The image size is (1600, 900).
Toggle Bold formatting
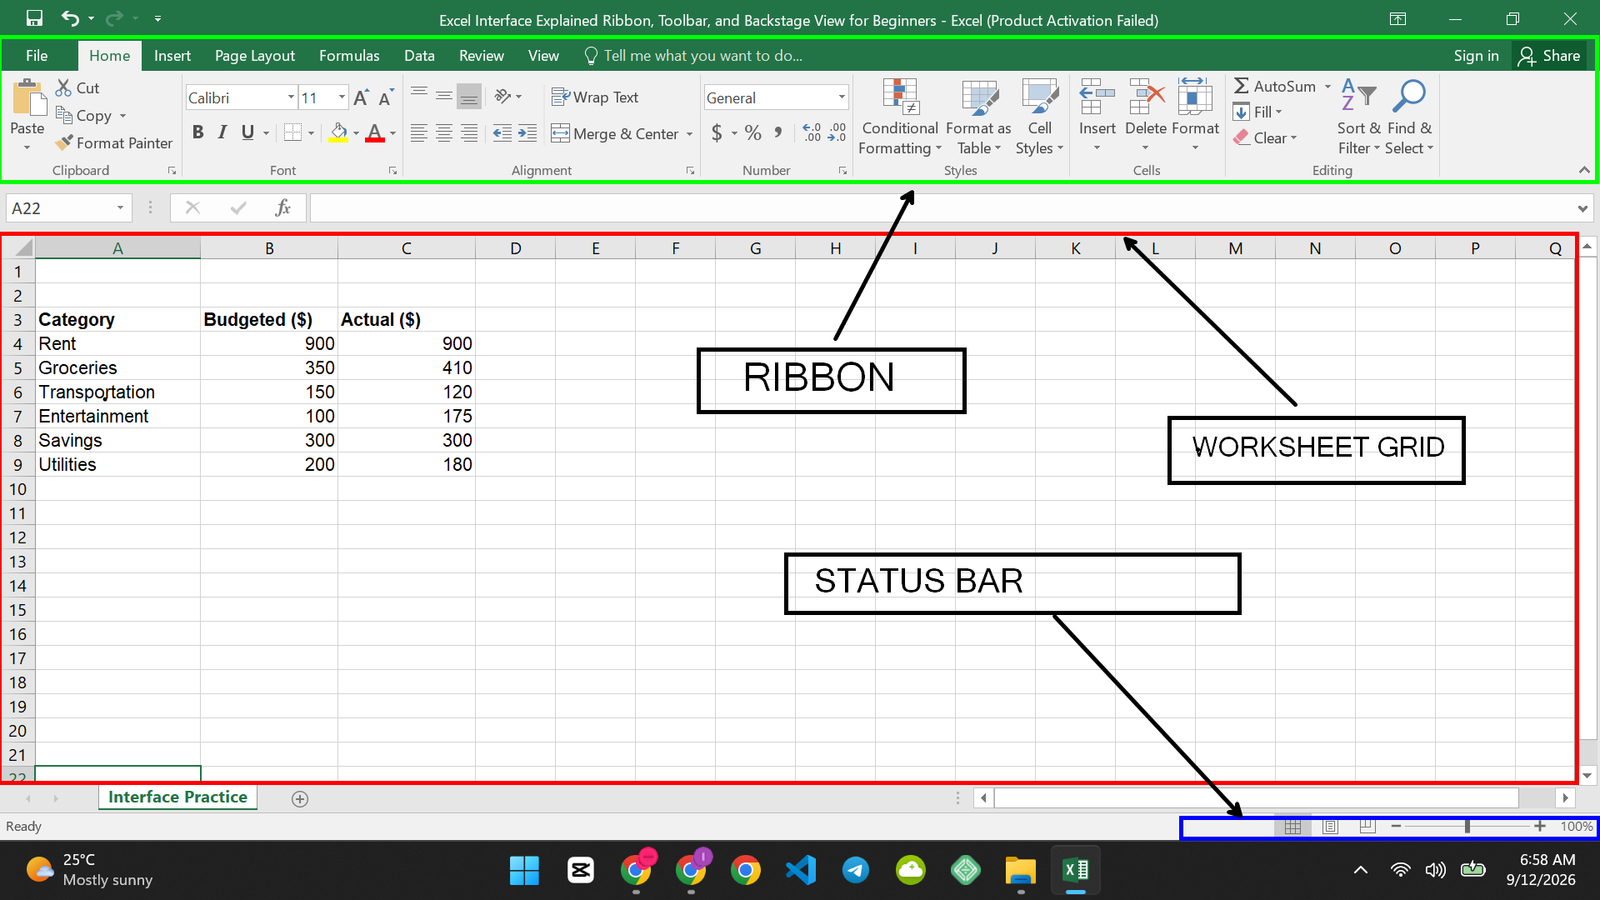pos(198,132)
